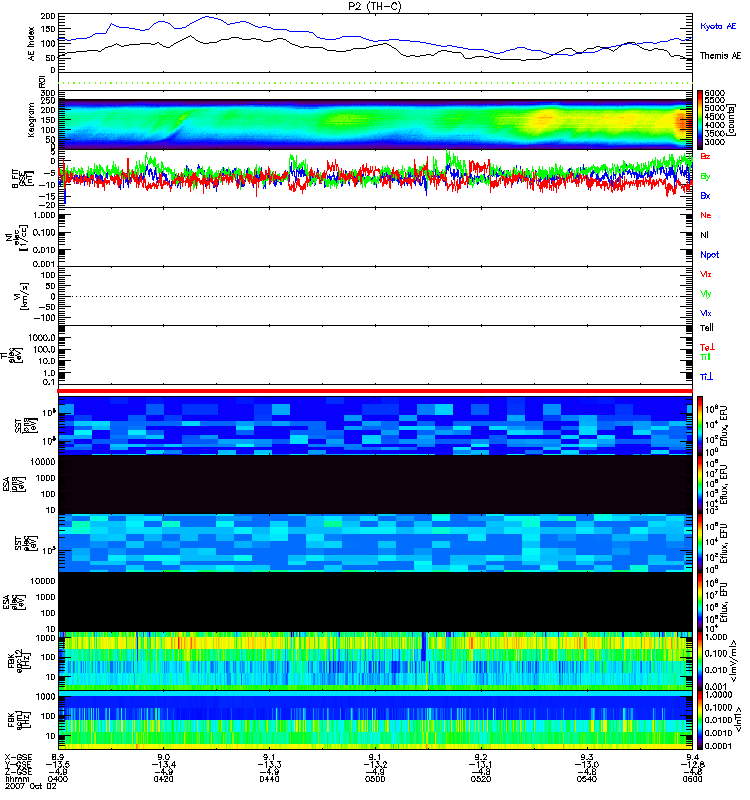Click the green dotted ROI line

[x=375, y=83]
